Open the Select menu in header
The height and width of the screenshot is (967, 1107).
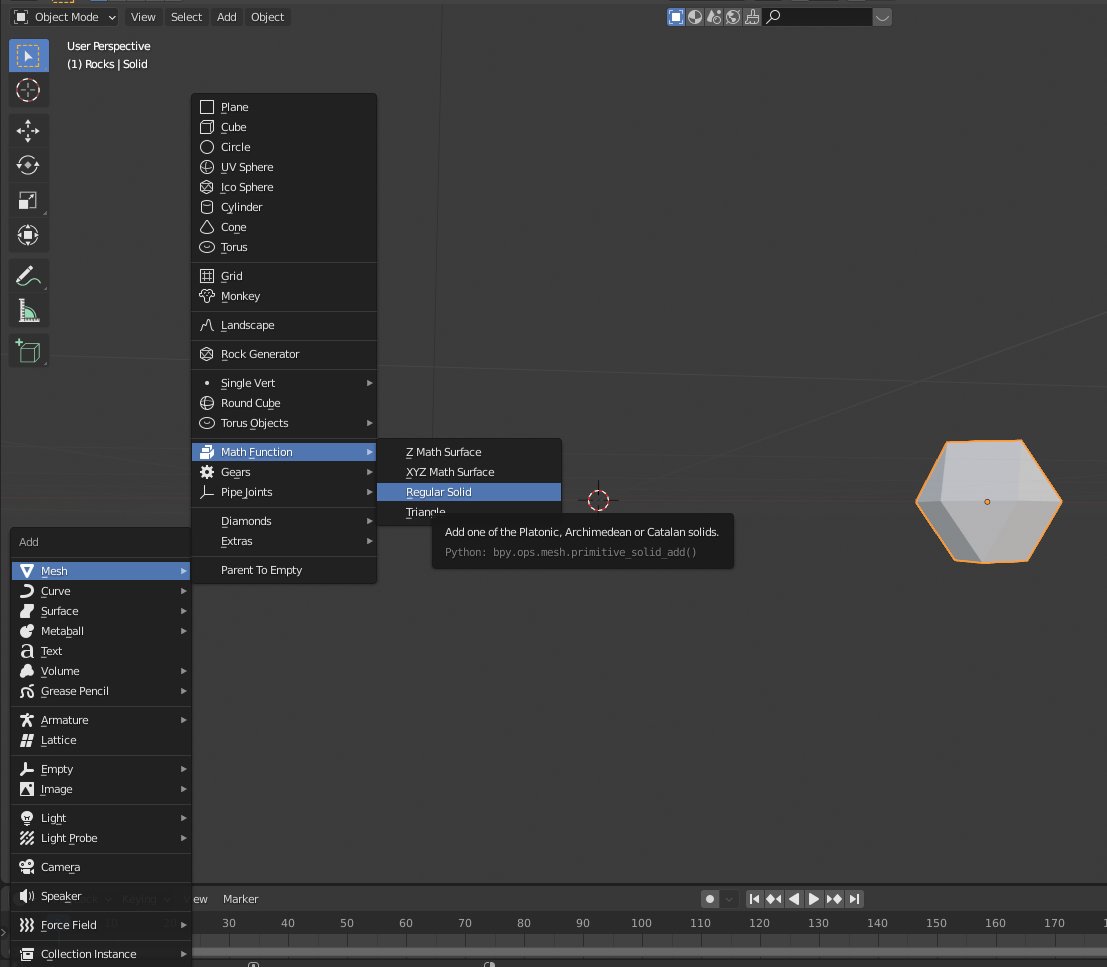pos(186,17)
